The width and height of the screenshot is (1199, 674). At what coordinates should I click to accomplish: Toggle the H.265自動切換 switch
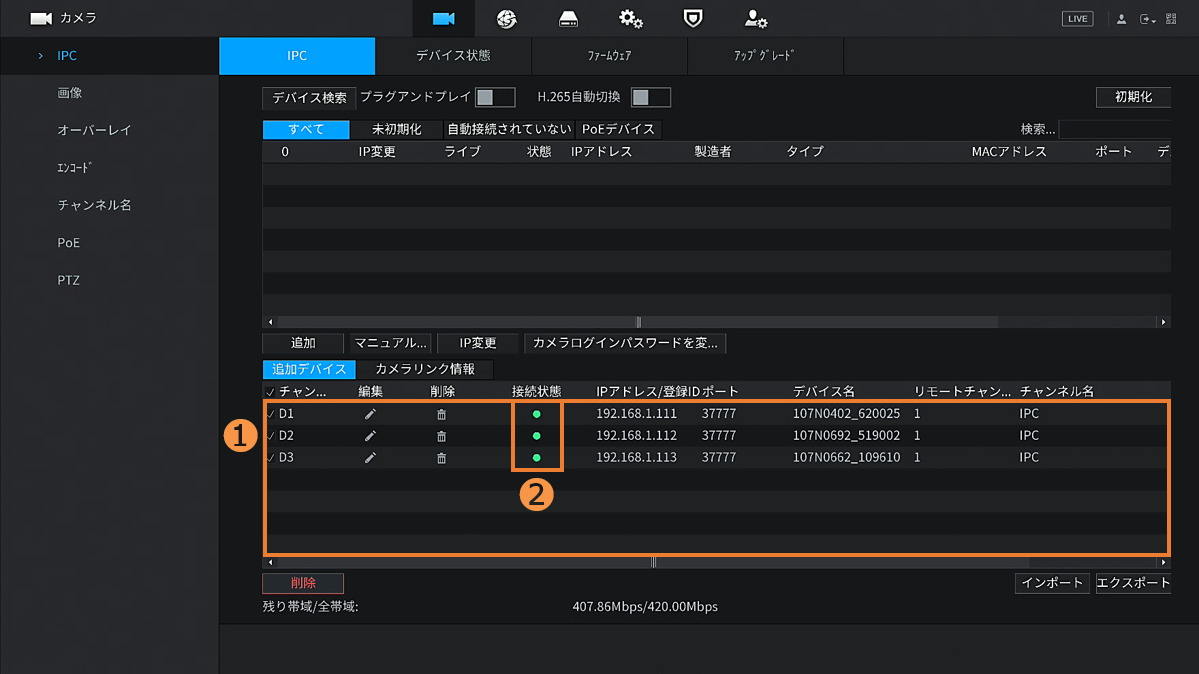point(651,97)
